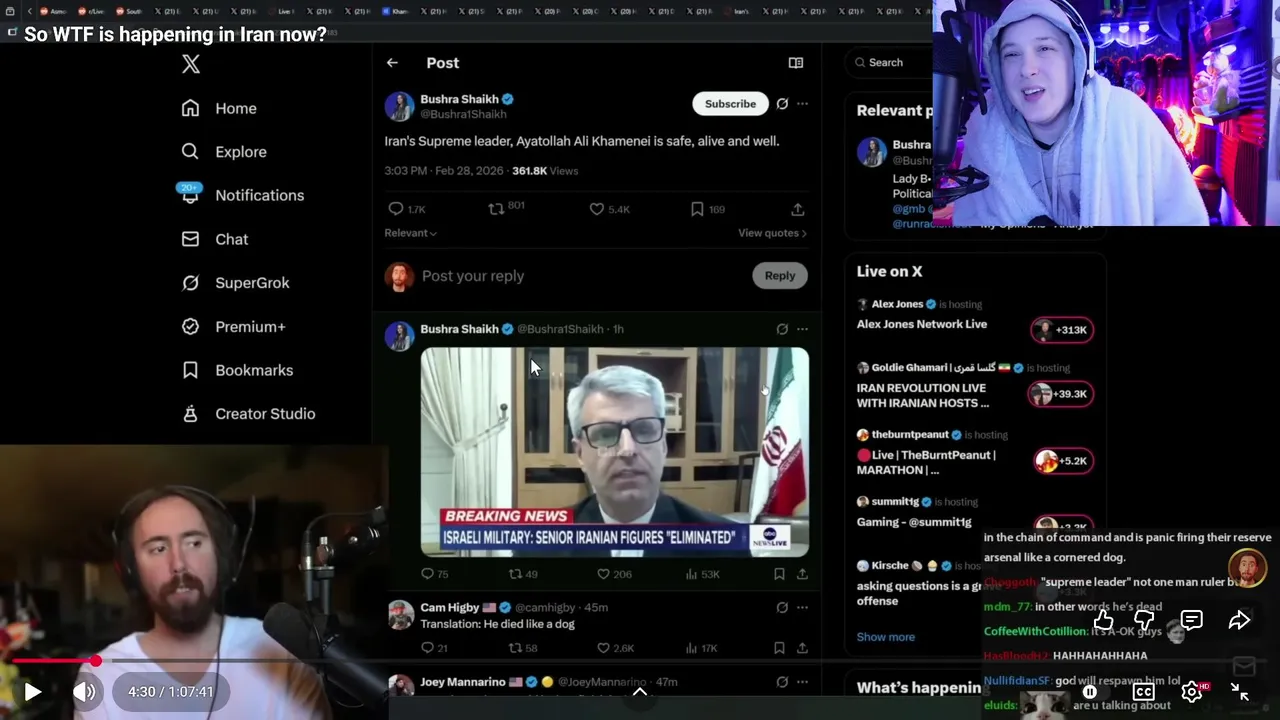Click timestamp 4:30 / 1:07:41
Screen dimensions: 1280x720
click(170, 691)
